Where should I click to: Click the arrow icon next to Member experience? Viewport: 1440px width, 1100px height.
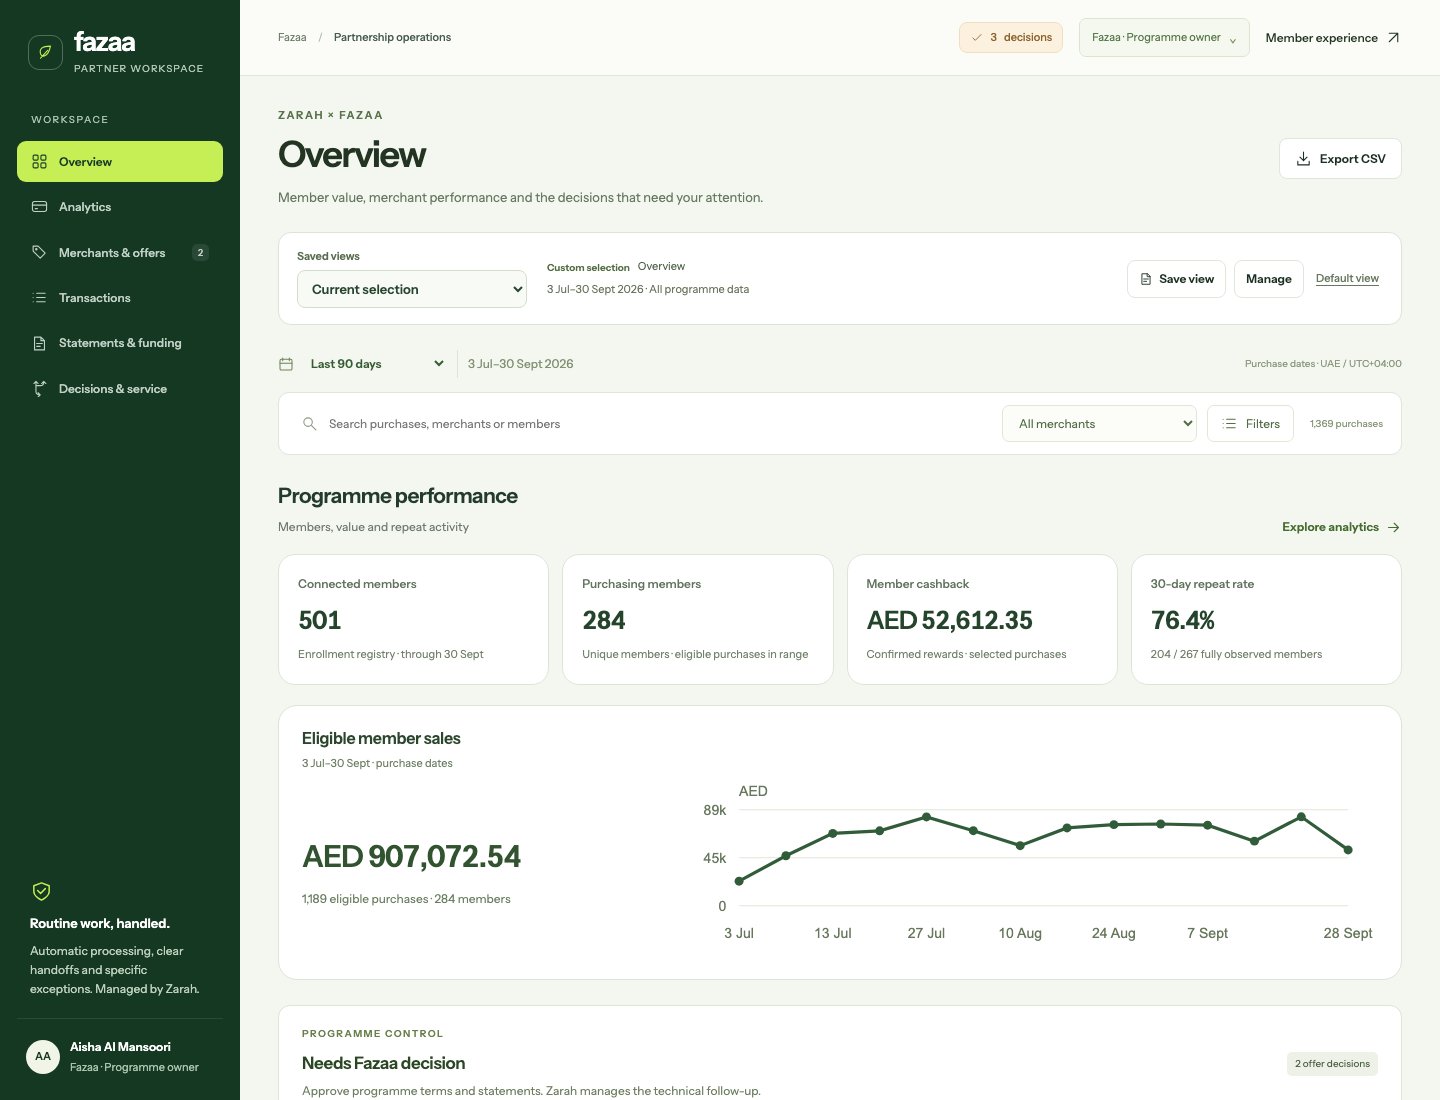click(x=1393, y=38)
